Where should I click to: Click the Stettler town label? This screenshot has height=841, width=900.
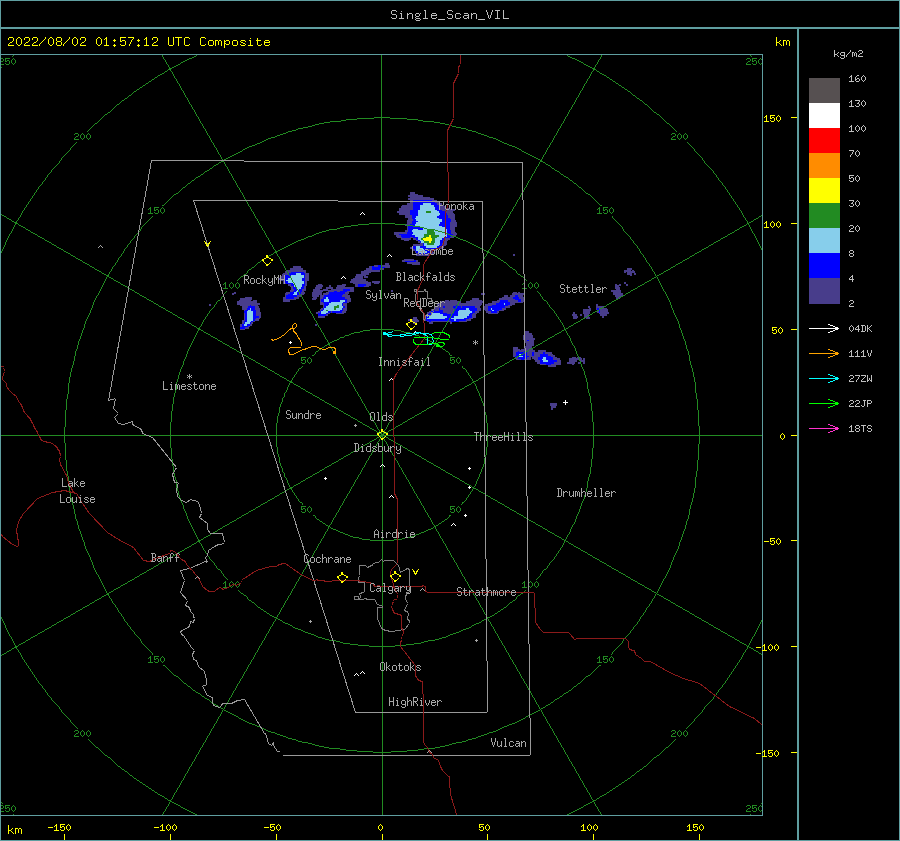pyautogui.click(x=583, y=289)
